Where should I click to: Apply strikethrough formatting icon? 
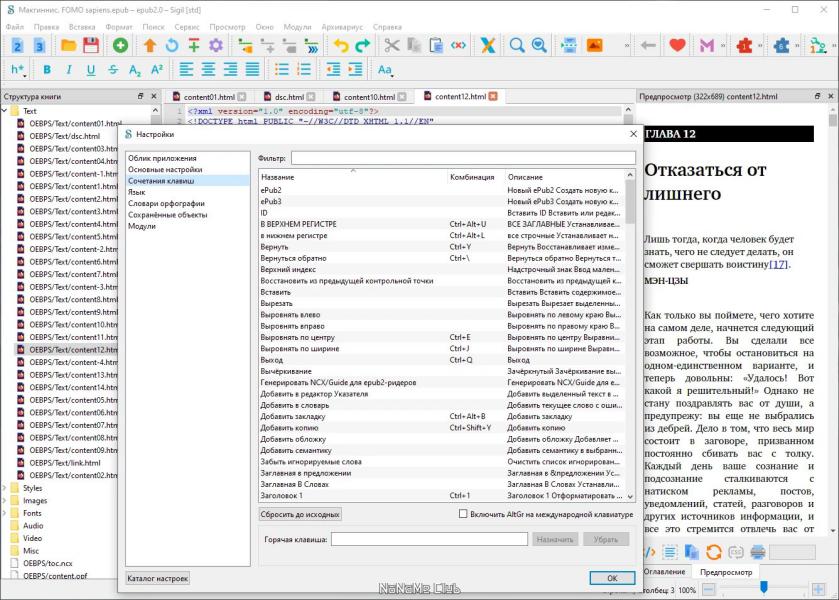113,70
